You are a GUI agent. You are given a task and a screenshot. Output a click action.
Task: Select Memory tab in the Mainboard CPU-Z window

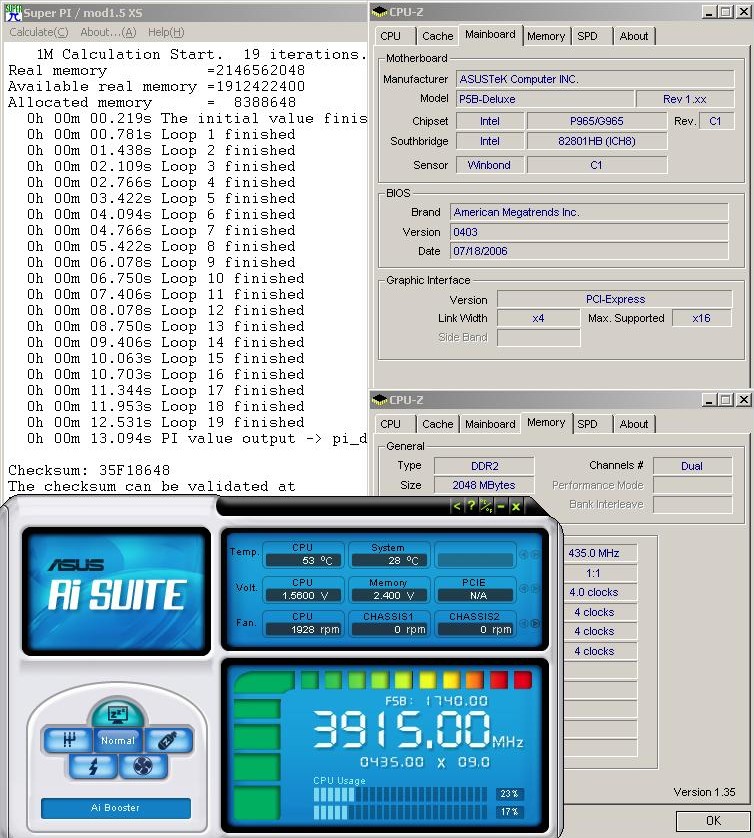[x=546, y=36]
